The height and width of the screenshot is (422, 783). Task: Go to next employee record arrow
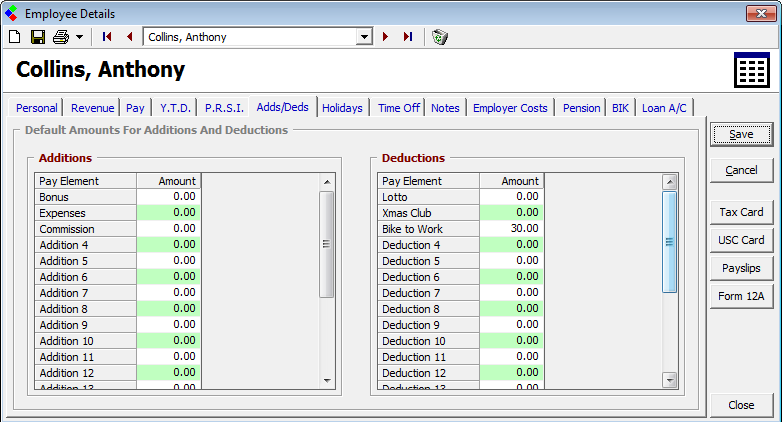click(x=386, y=37)
